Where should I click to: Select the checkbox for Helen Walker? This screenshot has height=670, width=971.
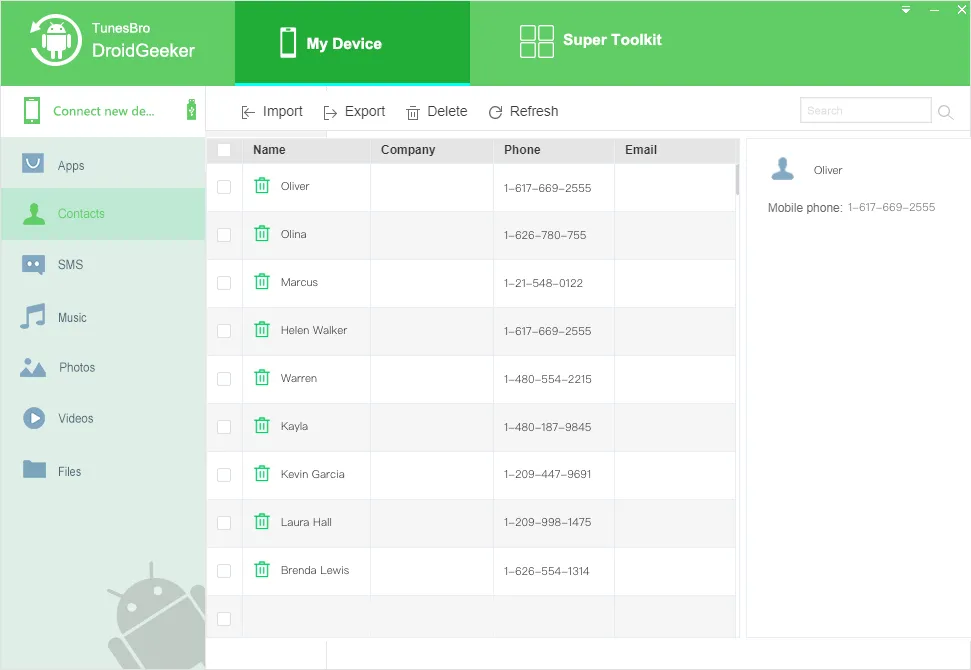[x=224, y=331]
